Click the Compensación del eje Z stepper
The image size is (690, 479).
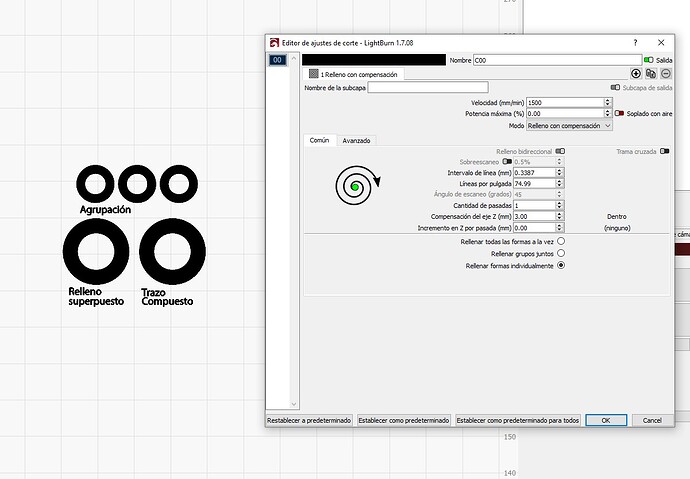point(559,216)
